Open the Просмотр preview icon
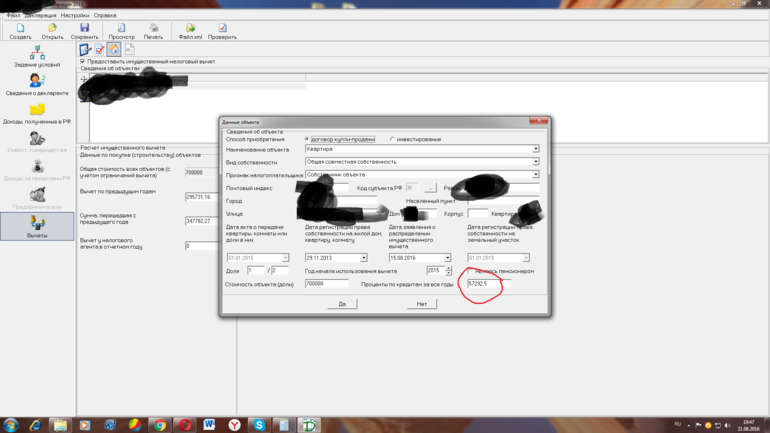 click(121, 30)
